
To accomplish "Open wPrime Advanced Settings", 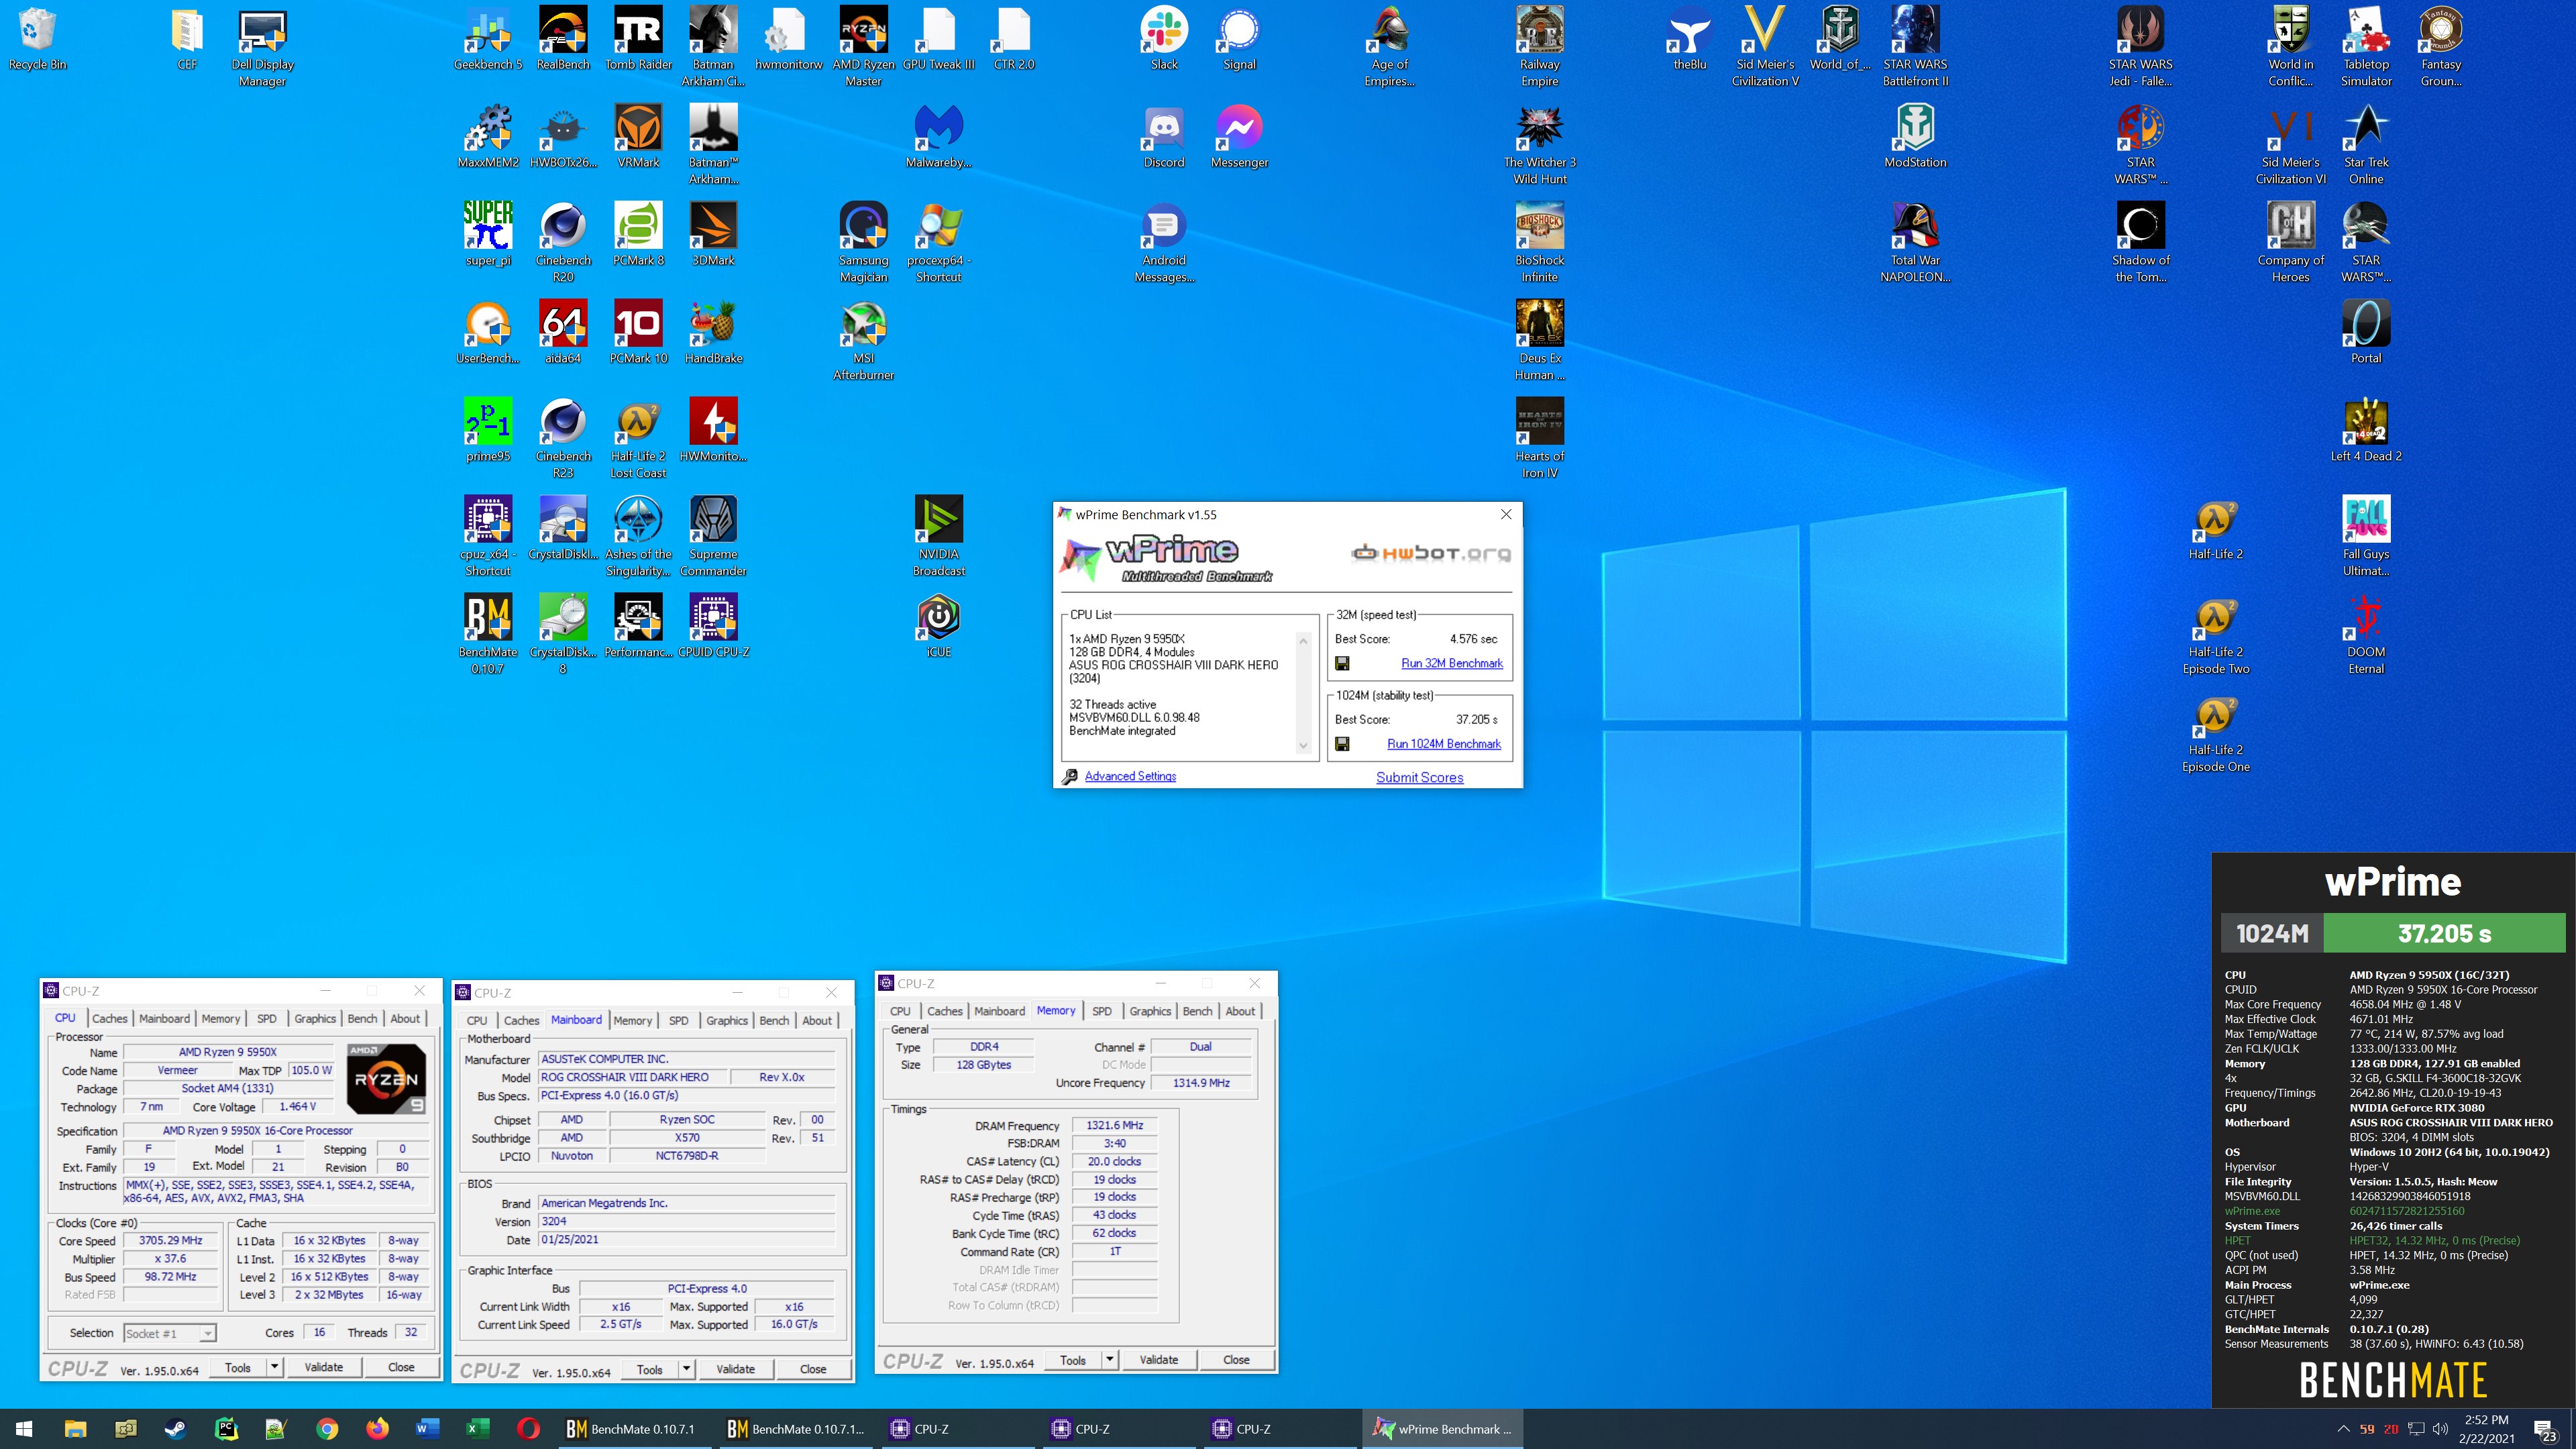I will point(1130,776).
